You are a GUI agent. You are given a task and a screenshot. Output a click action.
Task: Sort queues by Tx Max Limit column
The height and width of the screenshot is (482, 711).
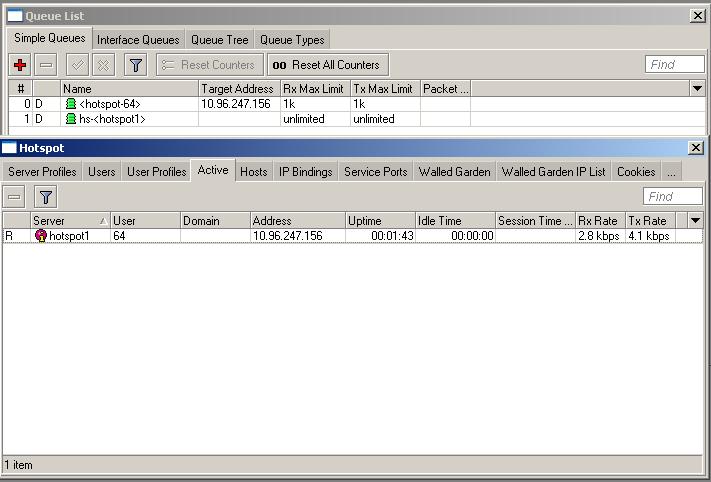point(385,88)
